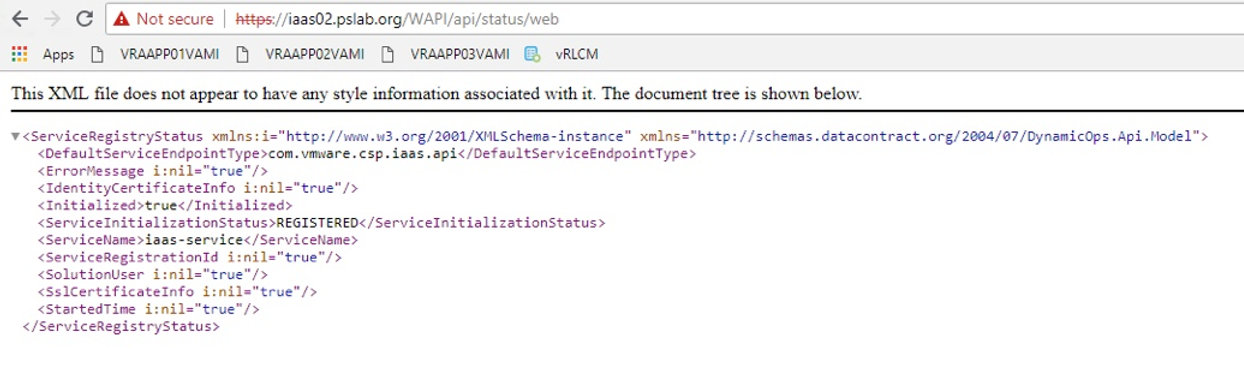Screen dimensions: 1244x370
Task: Select the IdentityCertificateInfo XML line
Action: pyautogui.click(x=198, y=188)
